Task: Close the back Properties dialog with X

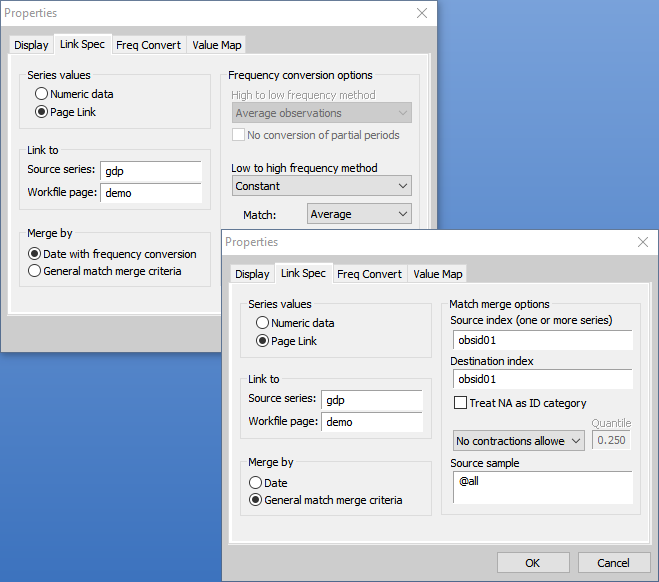Action: (x=421, y=13)
